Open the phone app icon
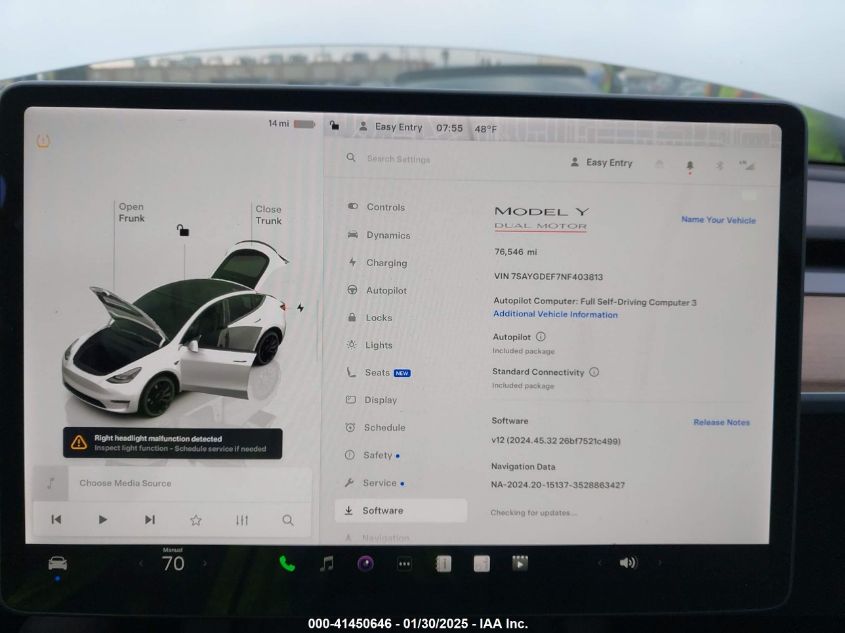Screen dimensions: 845x633 (x=287, y=563)
